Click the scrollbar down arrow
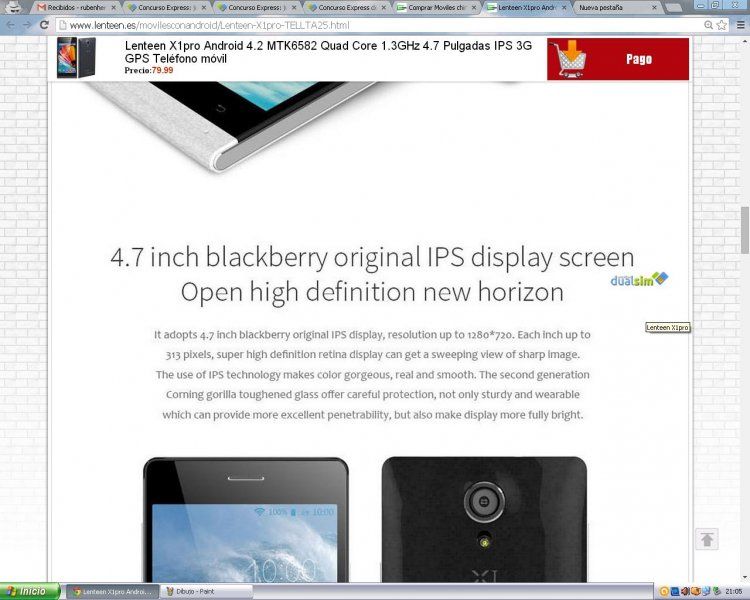The image size is (750, 600). [x=745, y=578]
